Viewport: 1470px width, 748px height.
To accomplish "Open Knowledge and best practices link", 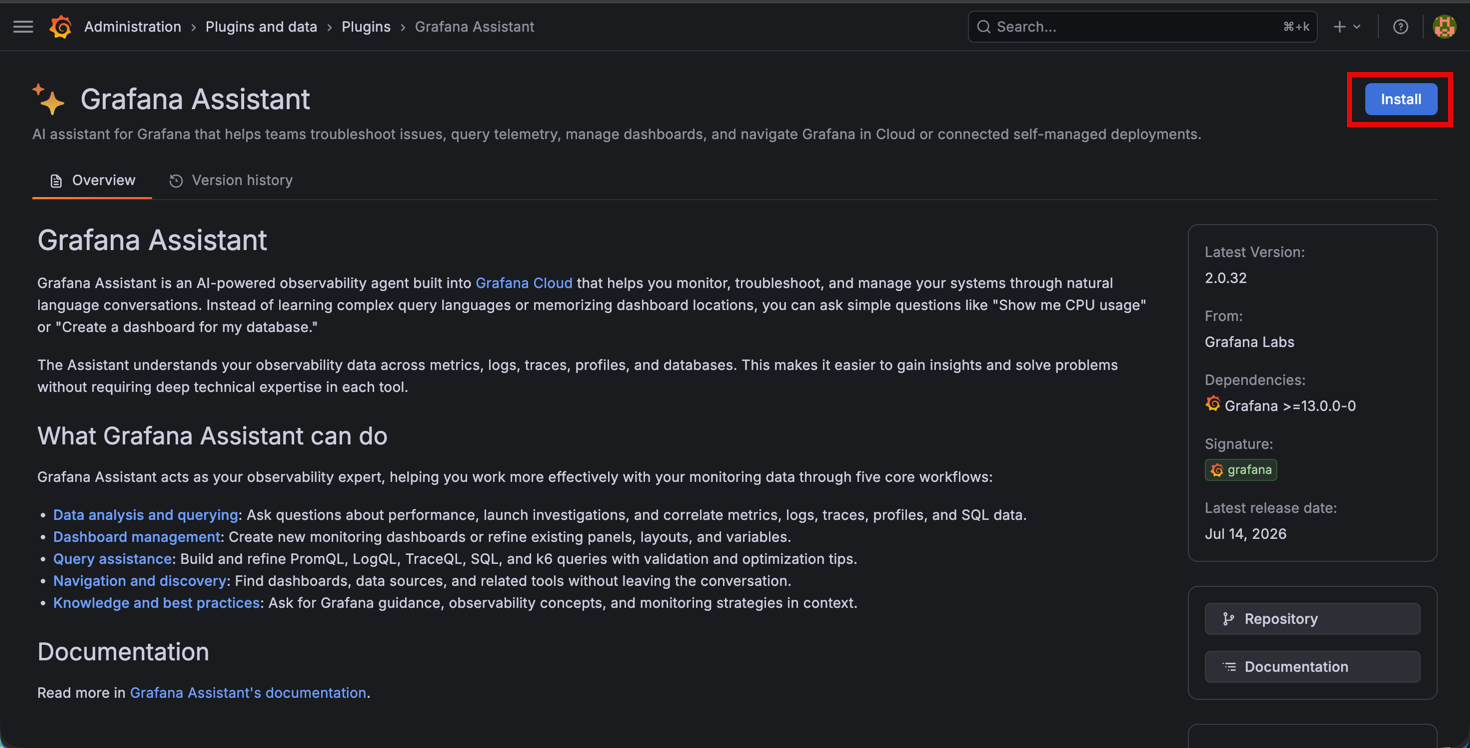I will point(156,603).
